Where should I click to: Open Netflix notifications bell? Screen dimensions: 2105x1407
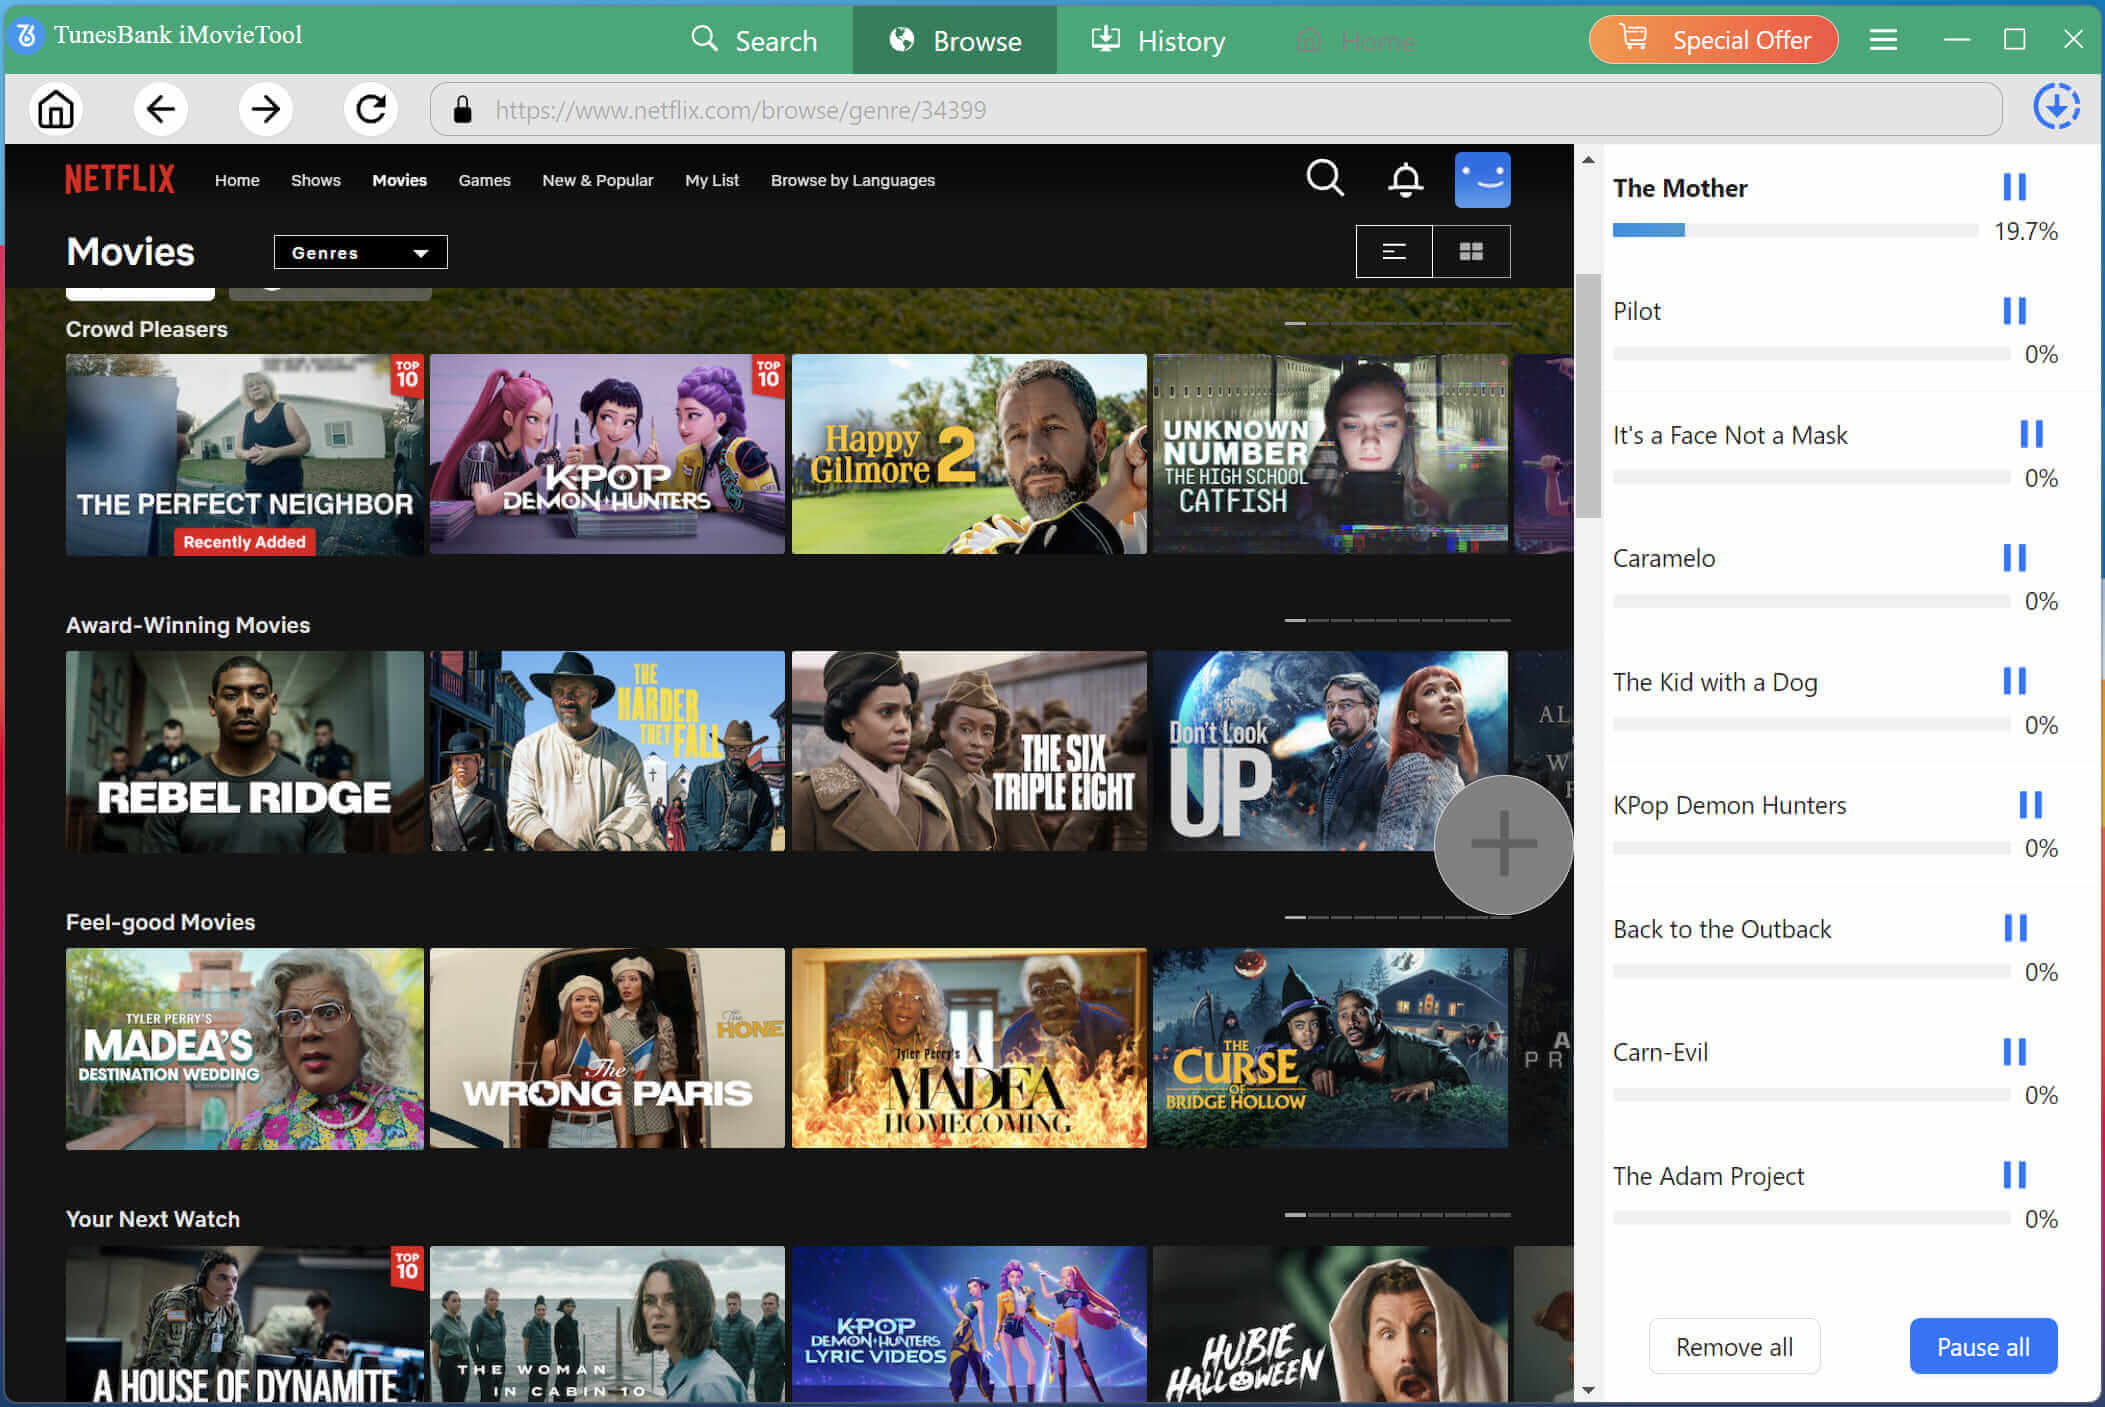(1405, 180)
